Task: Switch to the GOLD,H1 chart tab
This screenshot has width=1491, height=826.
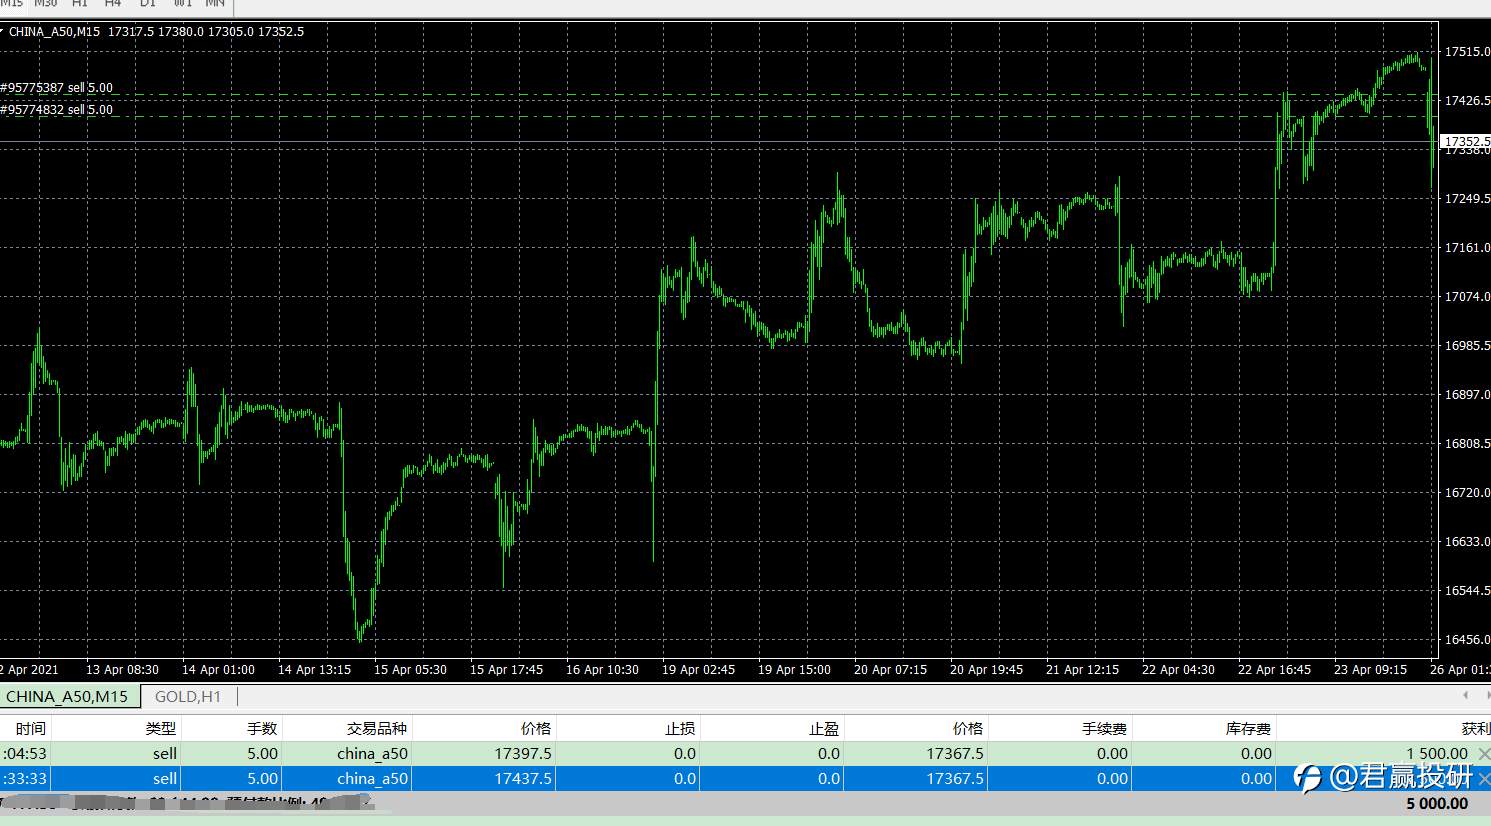Action: click(x=188, y=696)
